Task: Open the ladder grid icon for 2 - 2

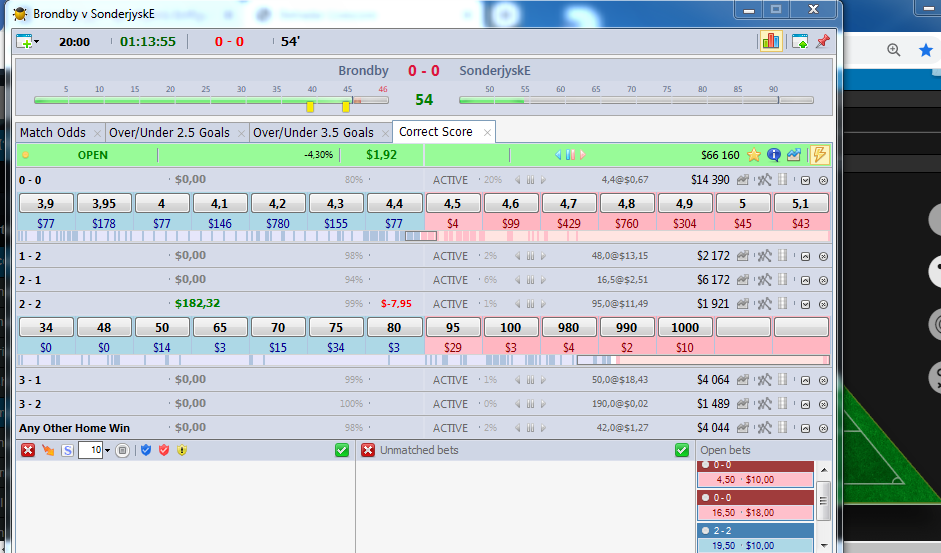Action: 783,304
